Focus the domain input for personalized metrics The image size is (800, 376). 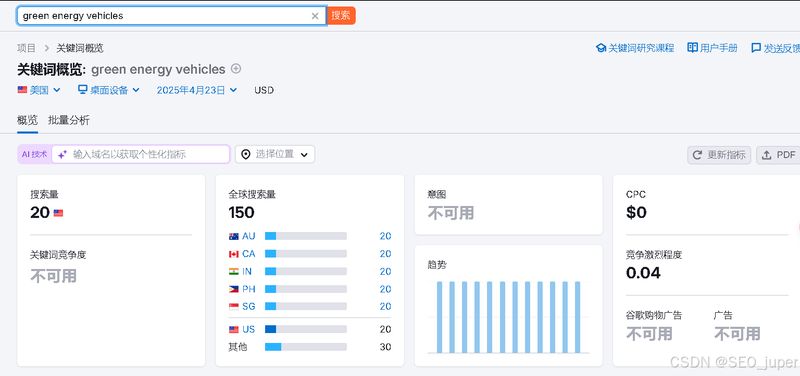pos(141,154)
